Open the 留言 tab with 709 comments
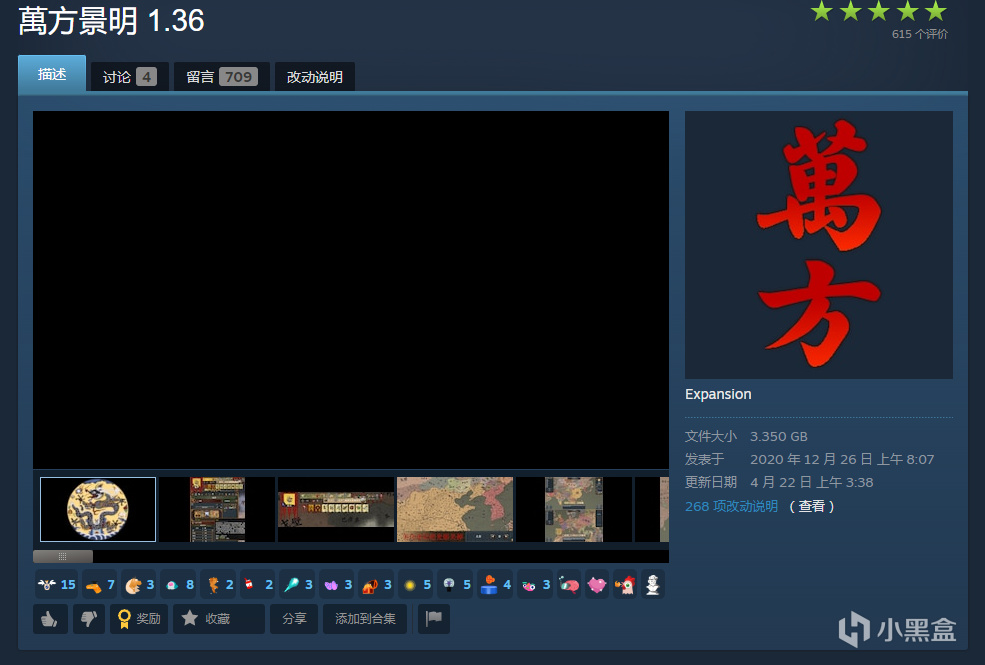985x665 pixels. [x=222, y=77]
